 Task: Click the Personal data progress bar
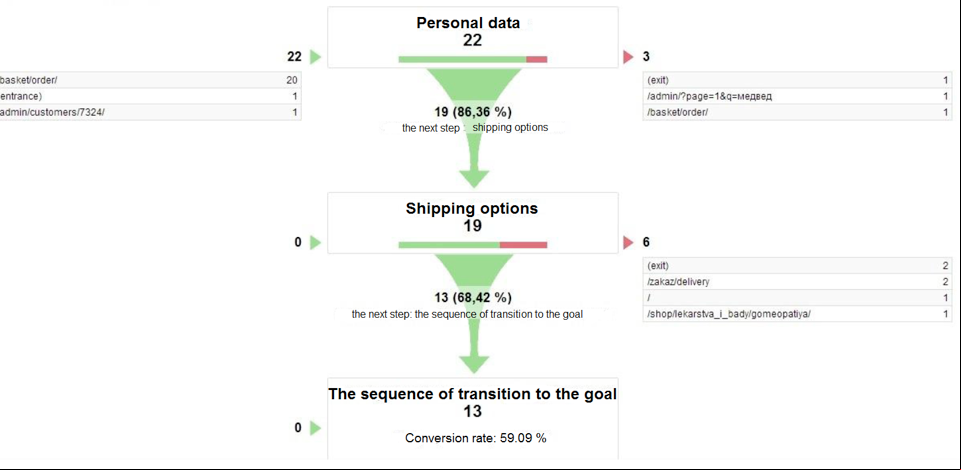tap(473, 59)
